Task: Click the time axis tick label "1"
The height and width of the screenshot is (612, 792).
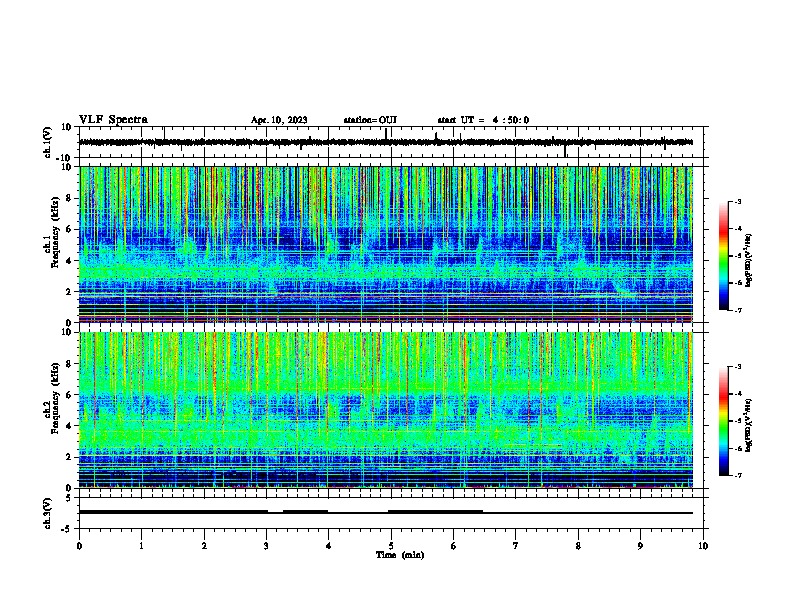Action: (141, 545)
